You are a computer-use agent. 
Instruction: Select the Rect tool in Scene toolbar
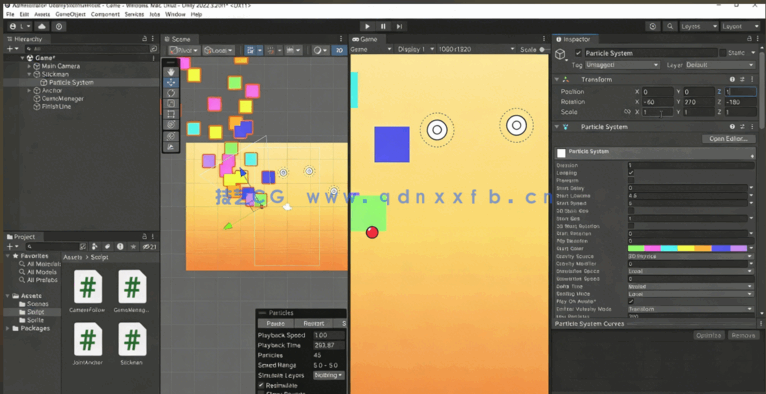tap(170, 114)
